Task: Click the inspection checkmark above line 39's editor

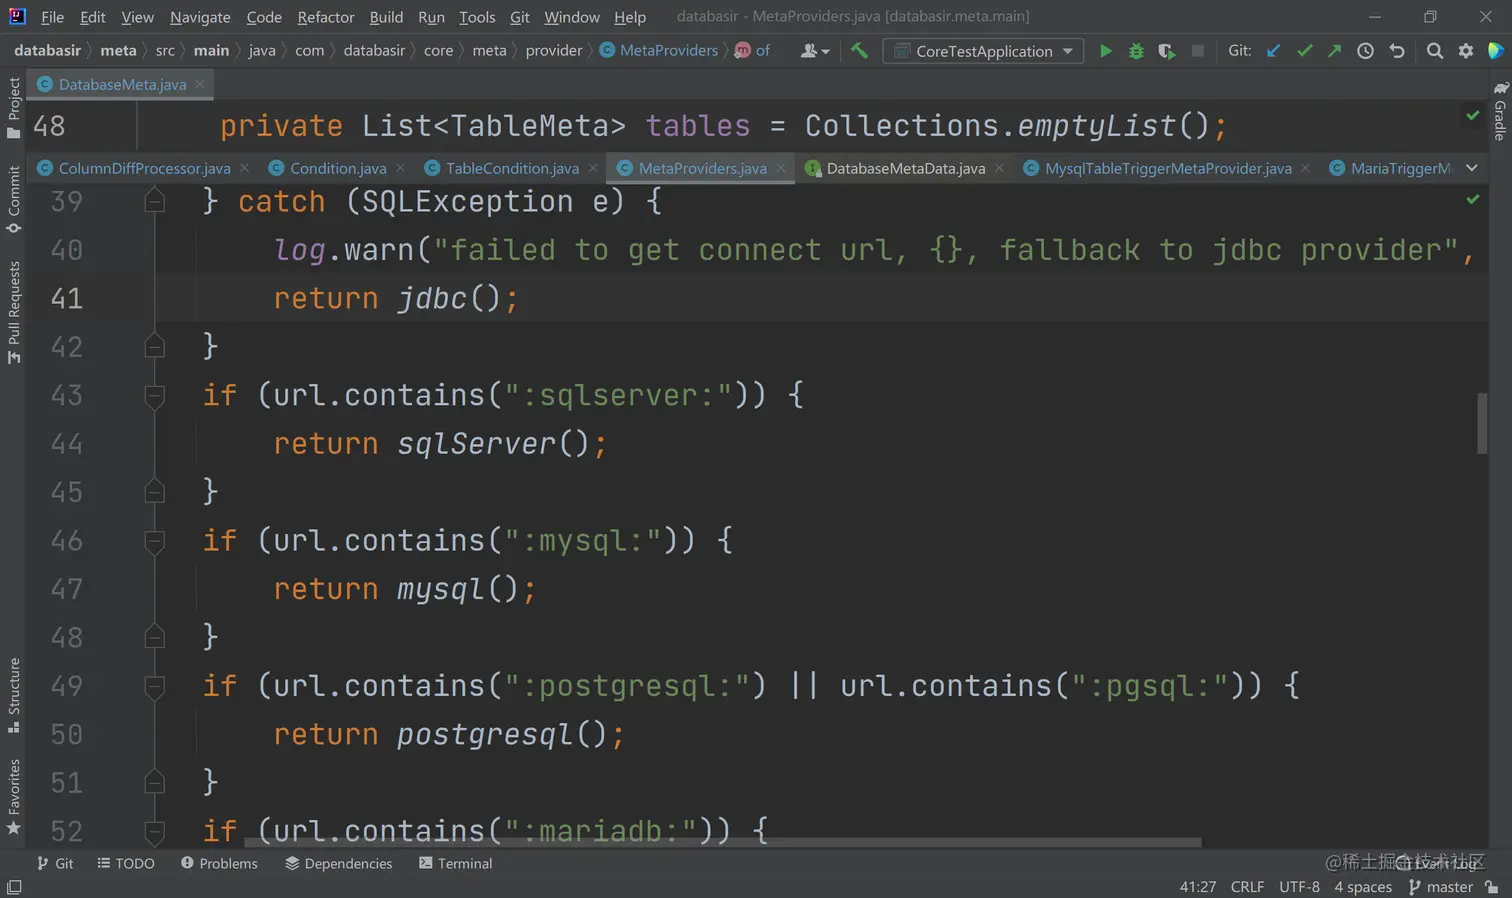Action: pos(1473,199)
